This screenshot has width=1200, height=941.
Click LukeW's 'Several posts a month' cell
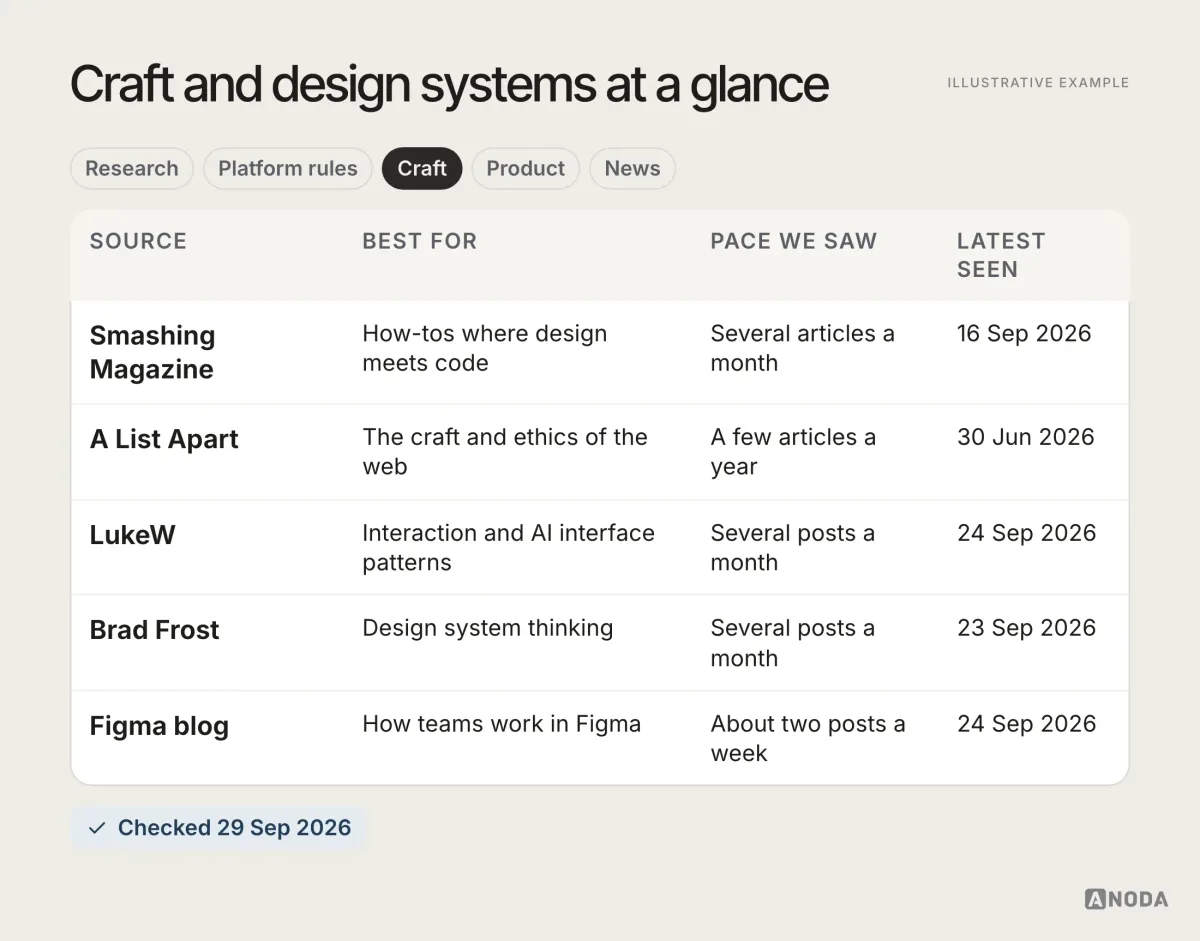point(793,547)
